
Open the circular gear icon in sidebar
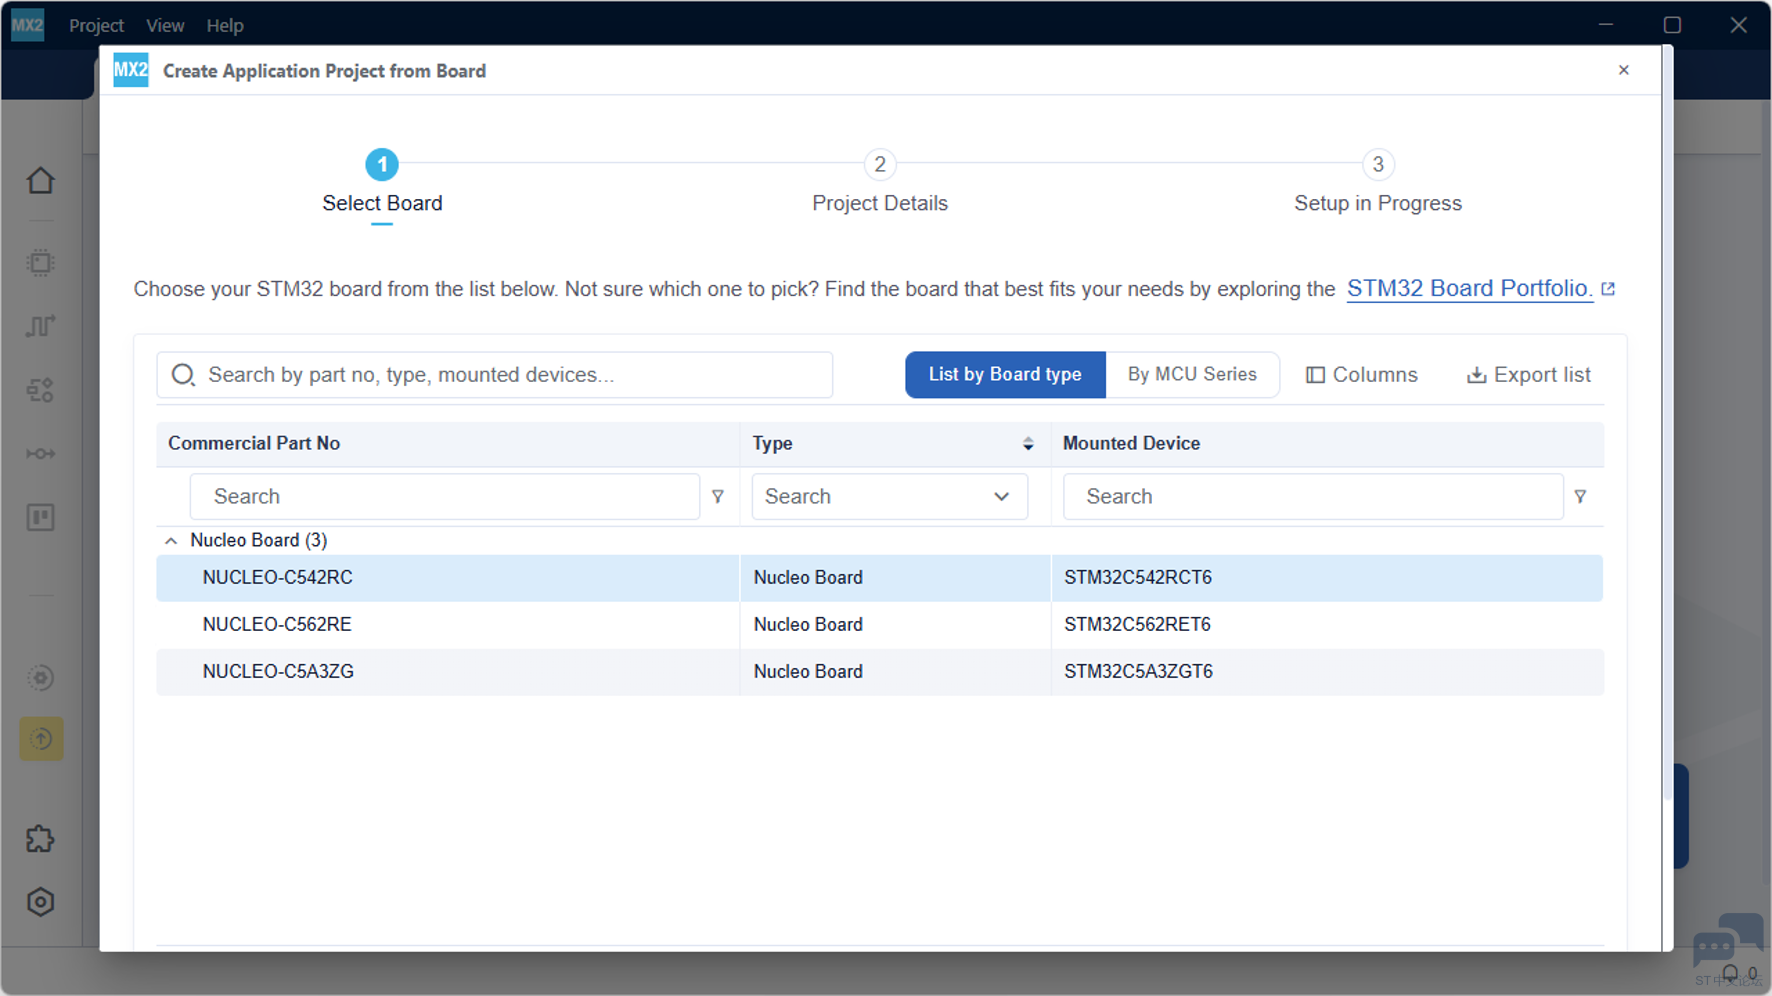pos(41,678)
